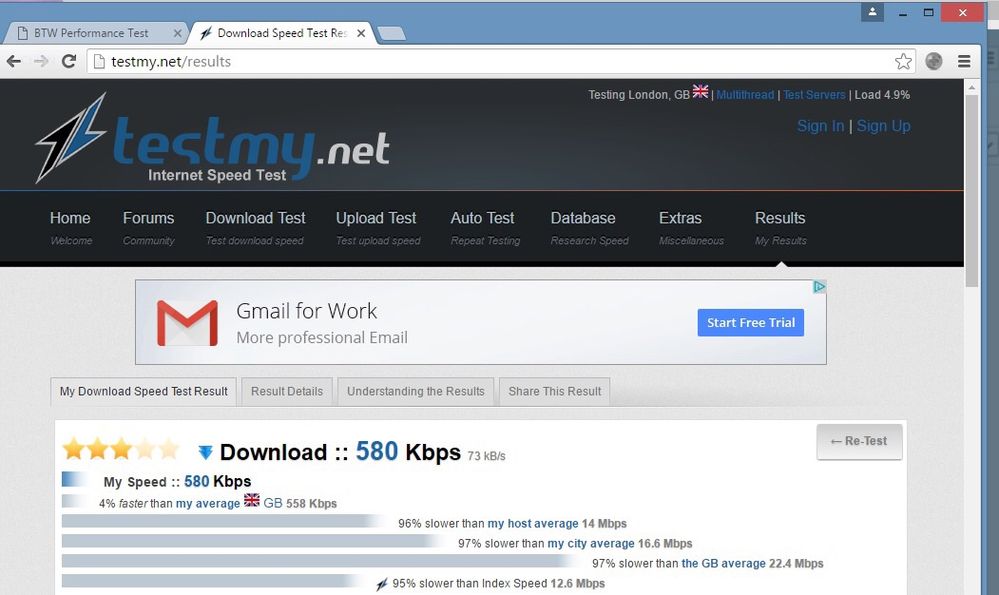Close the Download Speed Test Results tab
The width and height of the screenshot is (999, 595).
(361, 33)
